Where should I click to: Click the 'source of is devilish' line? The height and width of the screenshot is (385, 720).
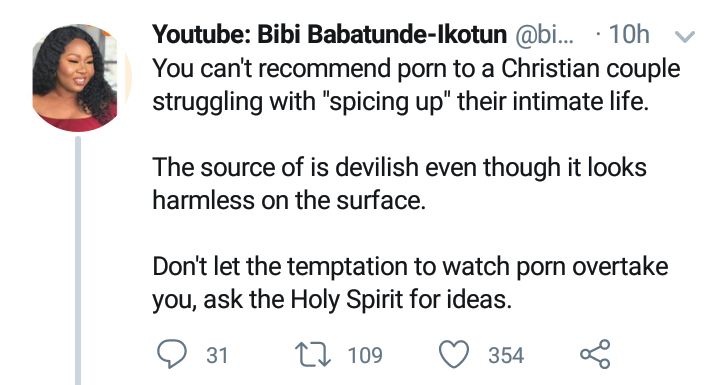399,167
